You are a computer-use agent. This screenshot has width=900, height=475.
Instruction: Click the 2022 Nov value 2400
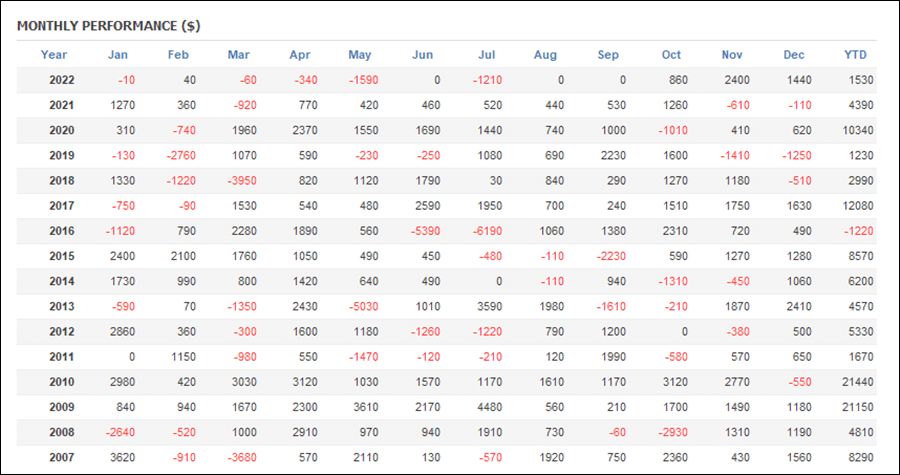(x=736, y=80)
